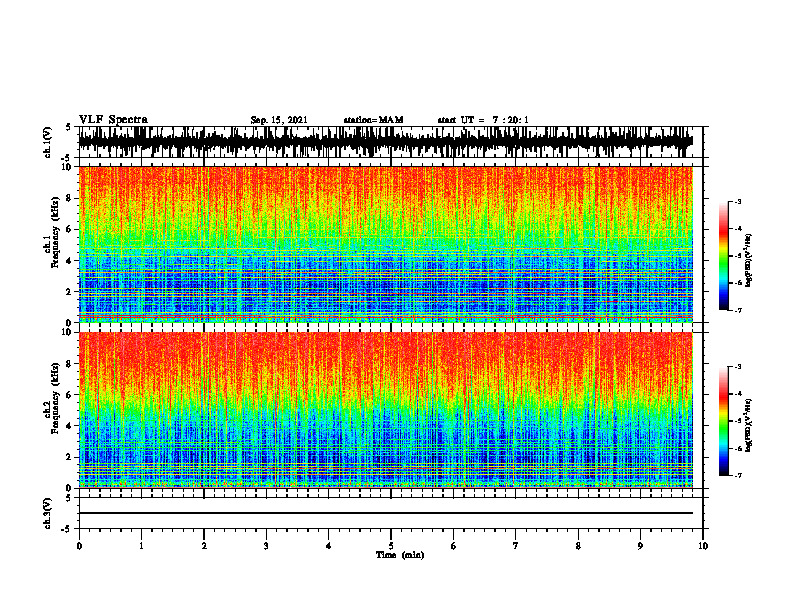Click tick label "2" on the Time axis
The image size is (792, 612).
click(x=204, y=546)
